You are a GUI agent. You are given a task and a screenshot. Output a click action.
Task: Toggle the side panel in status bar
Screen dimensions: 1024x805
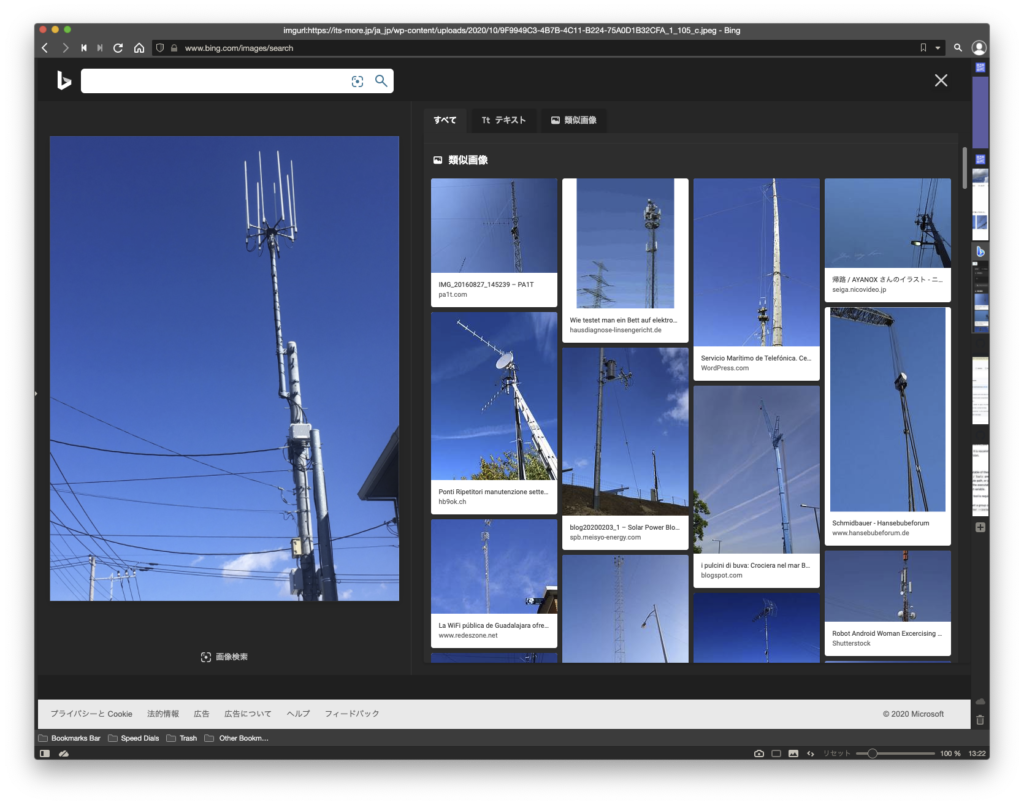44,753
